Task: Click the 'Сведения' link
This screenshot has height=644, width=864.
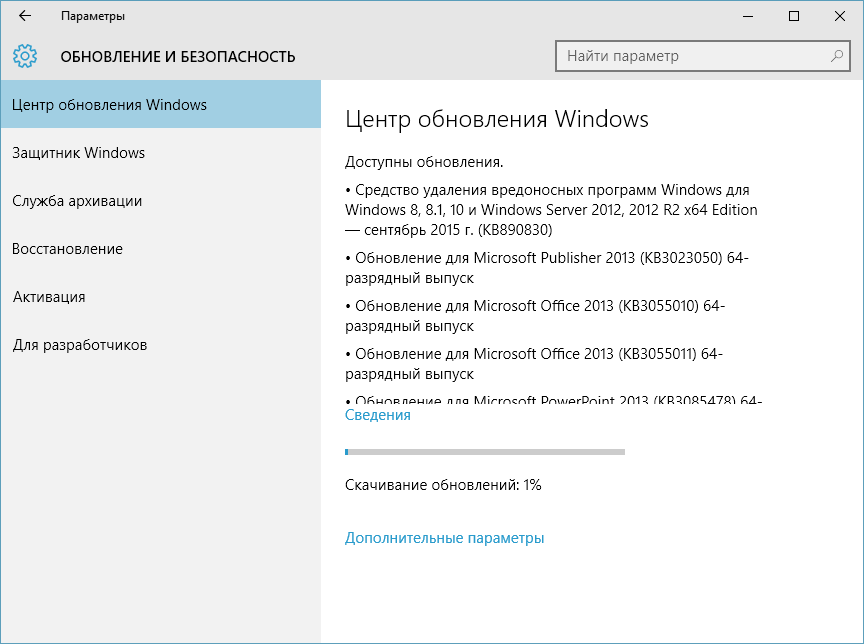Action: (x=377, y=415)
